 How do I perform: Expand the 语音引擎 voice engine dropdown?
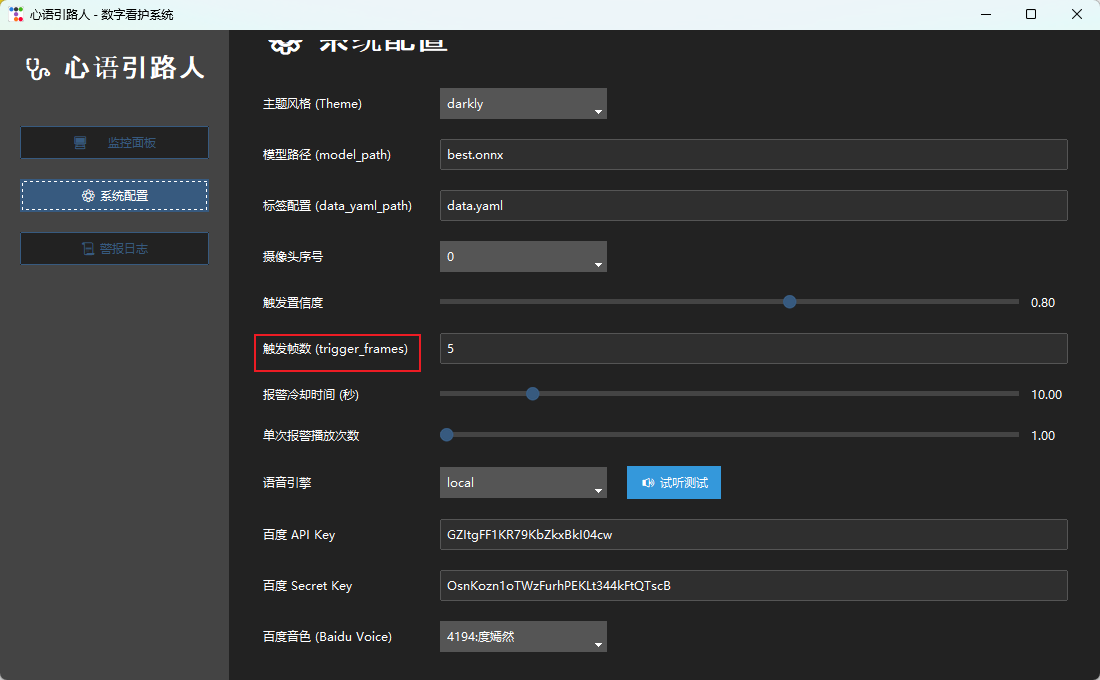523,483
